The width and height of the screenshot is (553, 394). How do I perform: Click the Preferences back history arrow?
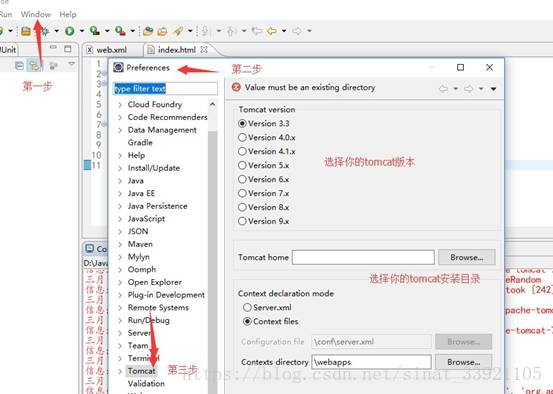[443, 89]
